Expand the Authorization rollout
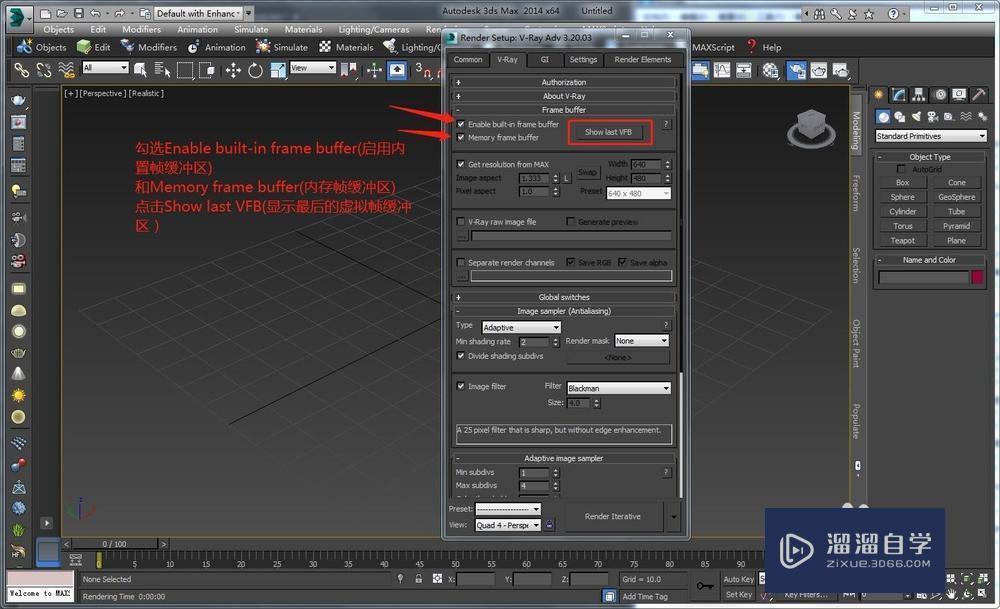Image resolution: width=1000 pixels, height=609 pixels. pyautogui.click(x=564, y=82)
